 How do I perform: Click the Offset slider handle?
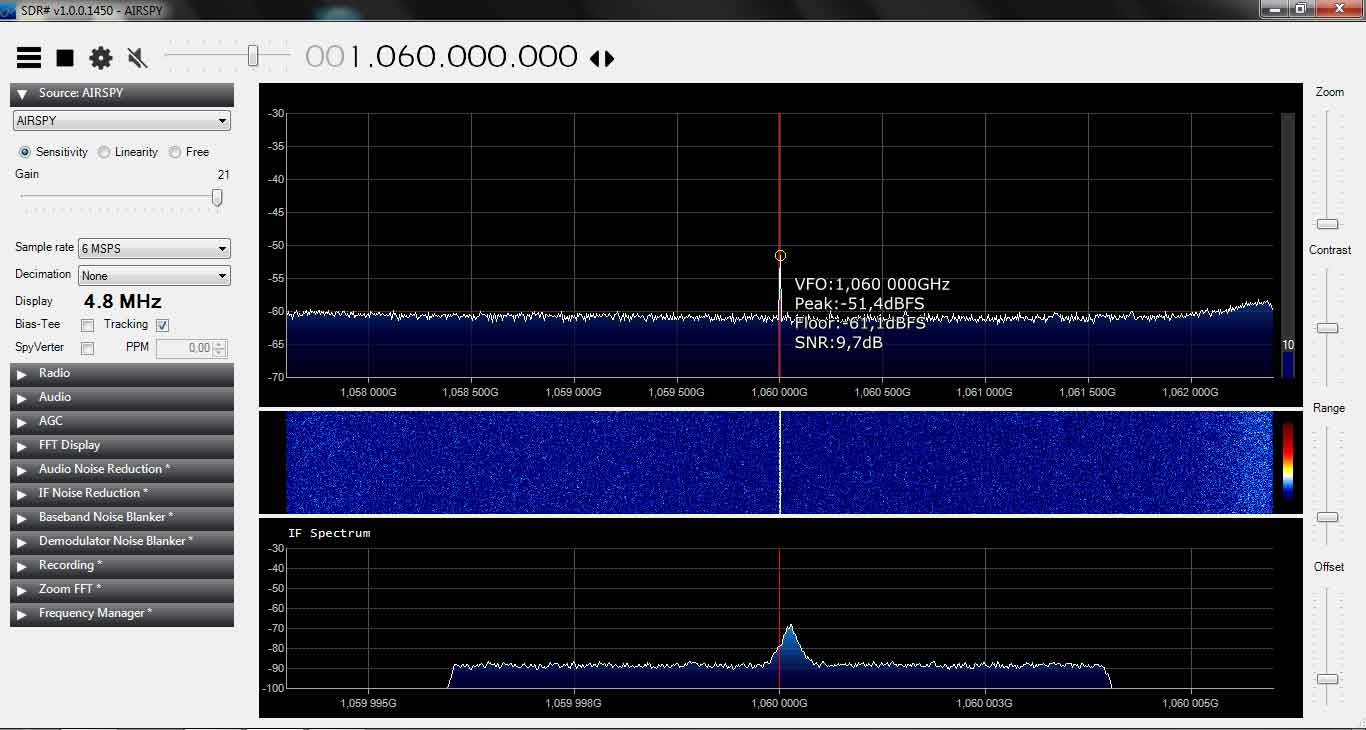pyautogui.click(x=1327, y=679)
